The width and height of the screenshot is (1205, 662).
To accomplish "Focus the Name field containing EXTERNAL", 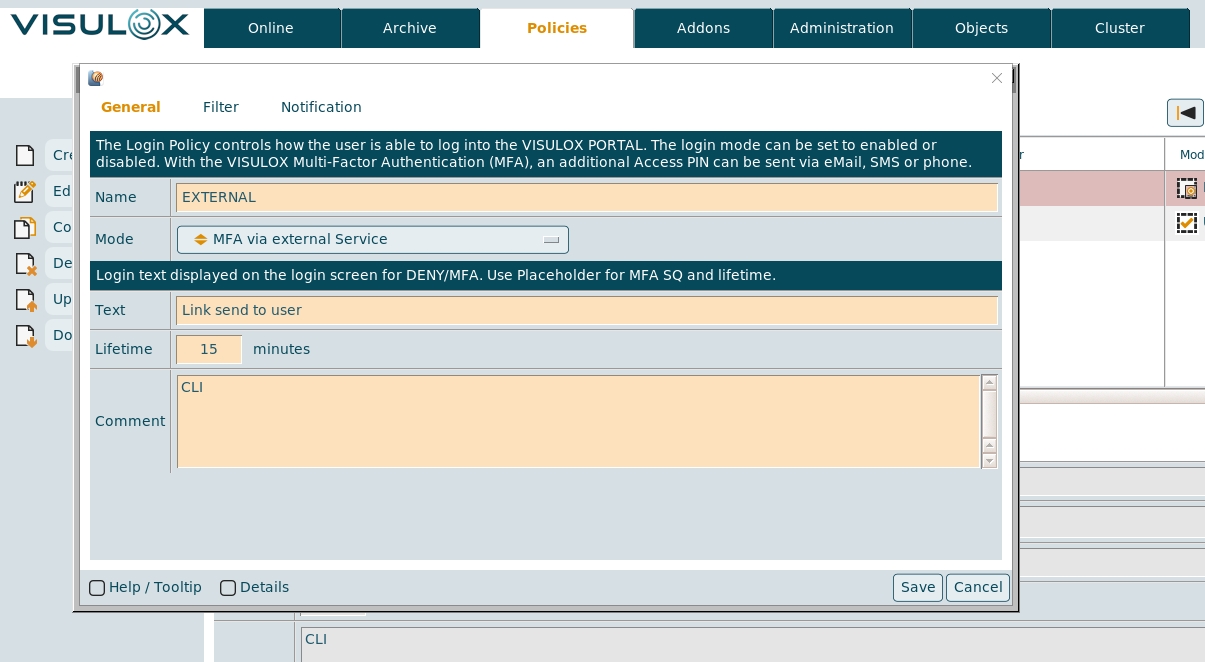I will tap(586, 197).
